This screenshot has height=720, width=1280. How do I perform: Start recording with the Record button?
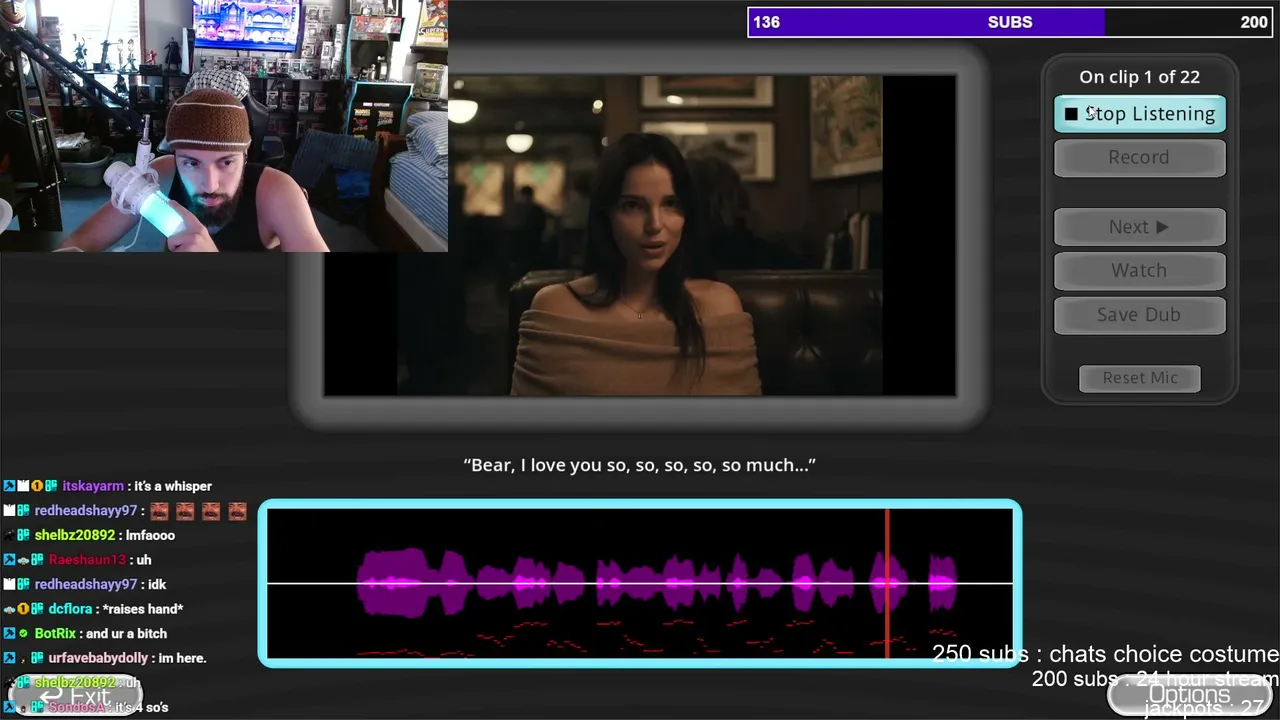[x=1139, y=157]
